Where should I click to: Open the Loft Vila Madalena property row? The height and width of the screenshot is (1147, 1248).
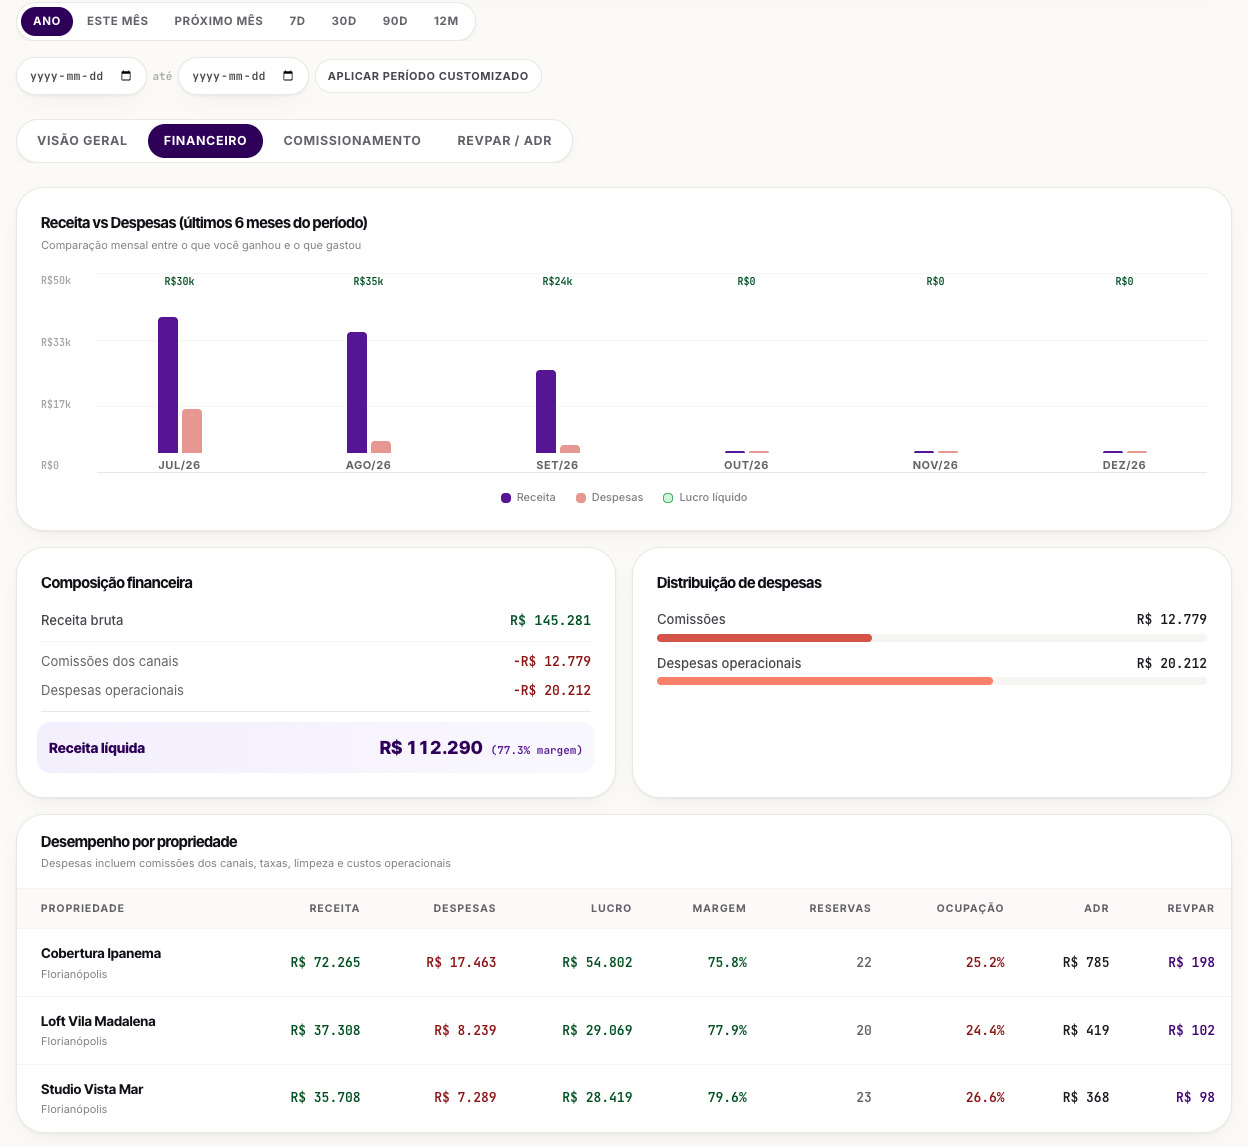(x=624, y=1030)
